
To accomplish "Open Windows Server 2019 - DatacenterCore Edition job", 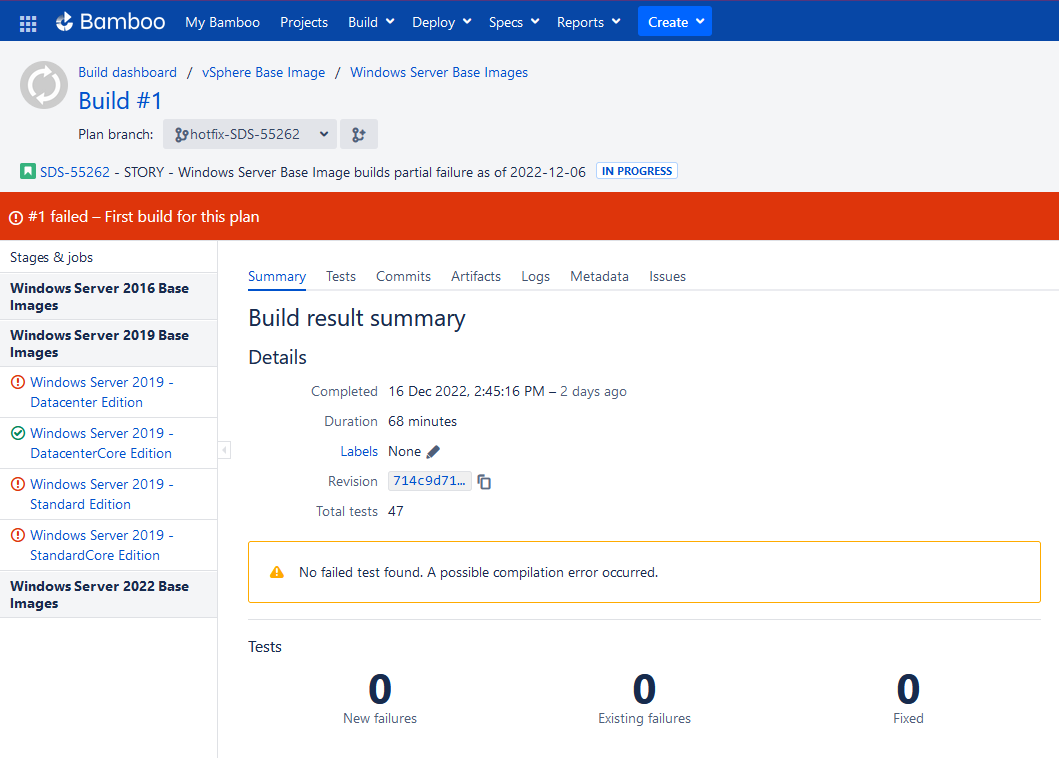I will [102, 443].
